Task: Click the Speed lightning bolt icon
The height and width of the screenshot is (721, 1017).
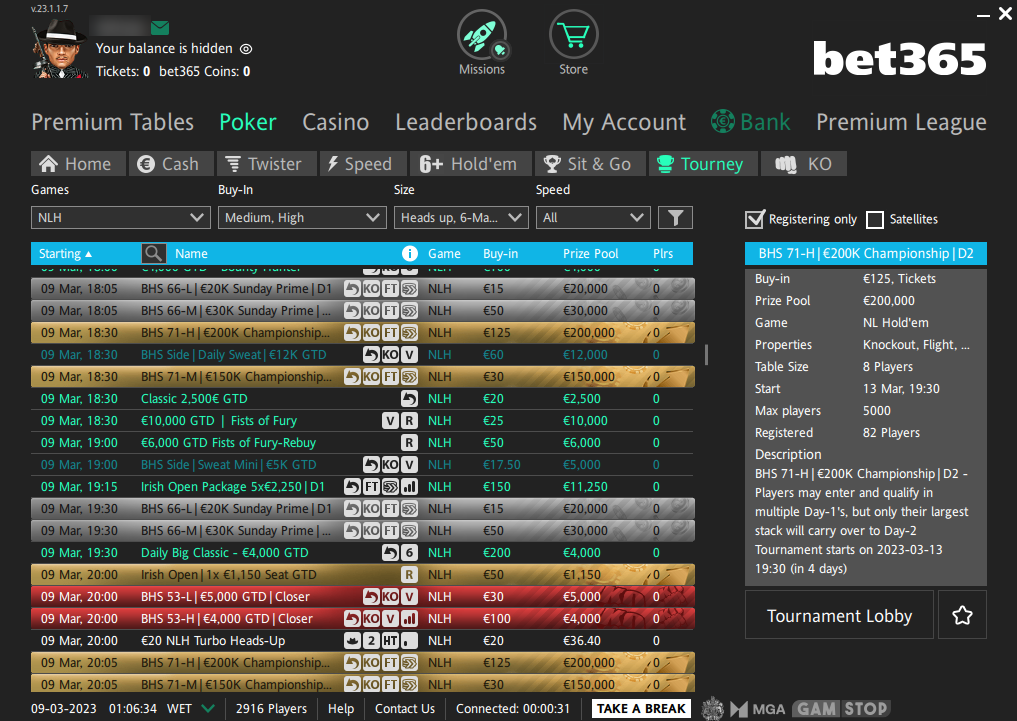Action: (333, 164)
